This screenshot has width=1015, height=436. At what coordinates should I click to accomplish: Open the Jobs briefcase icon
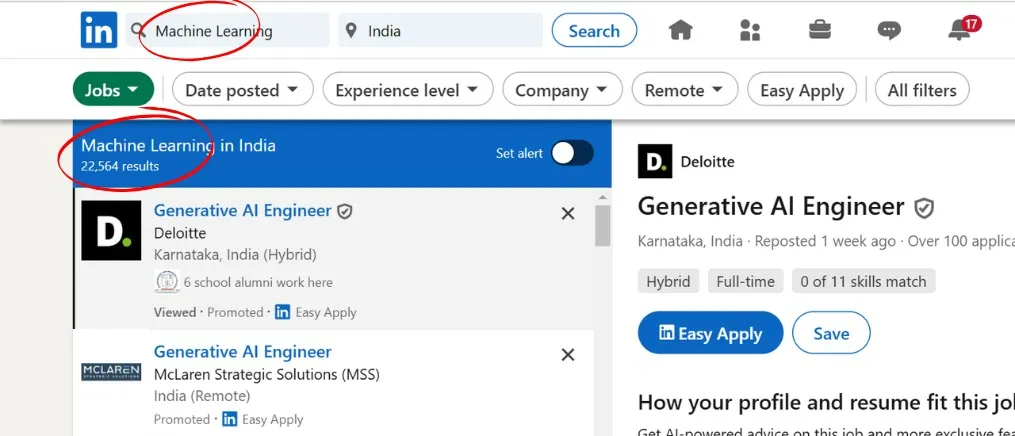click(x=820, y=31)
